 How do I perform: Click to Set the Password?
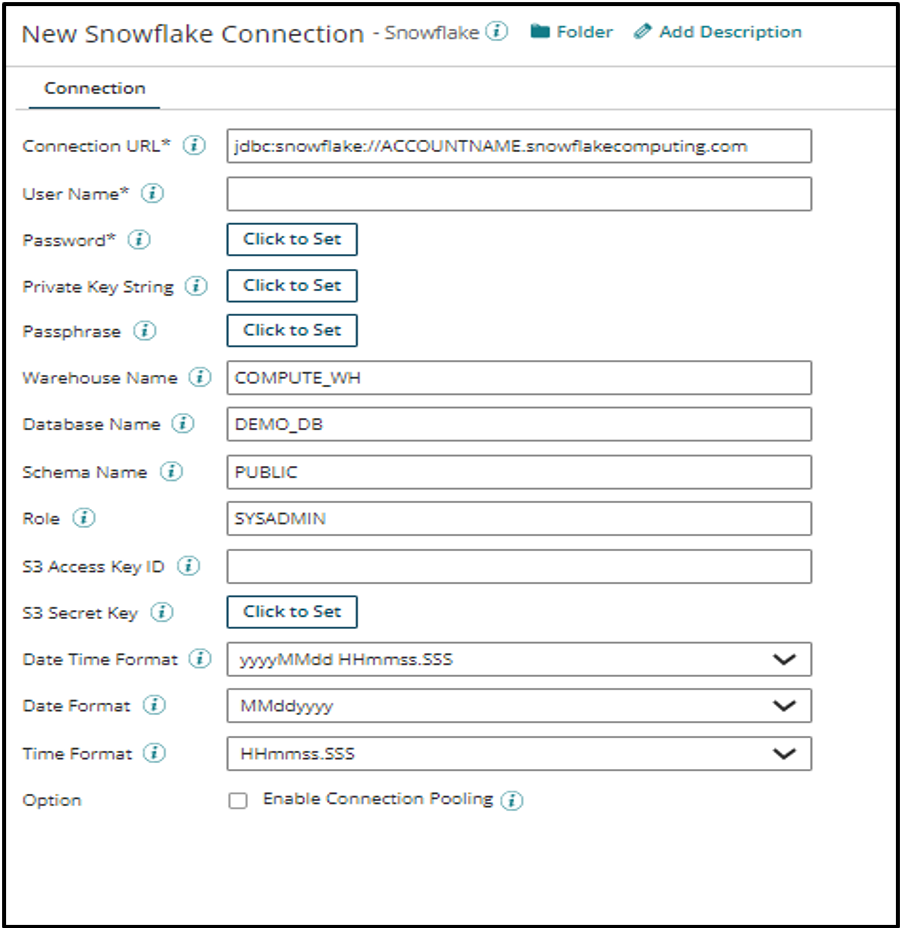pos(292,240)
